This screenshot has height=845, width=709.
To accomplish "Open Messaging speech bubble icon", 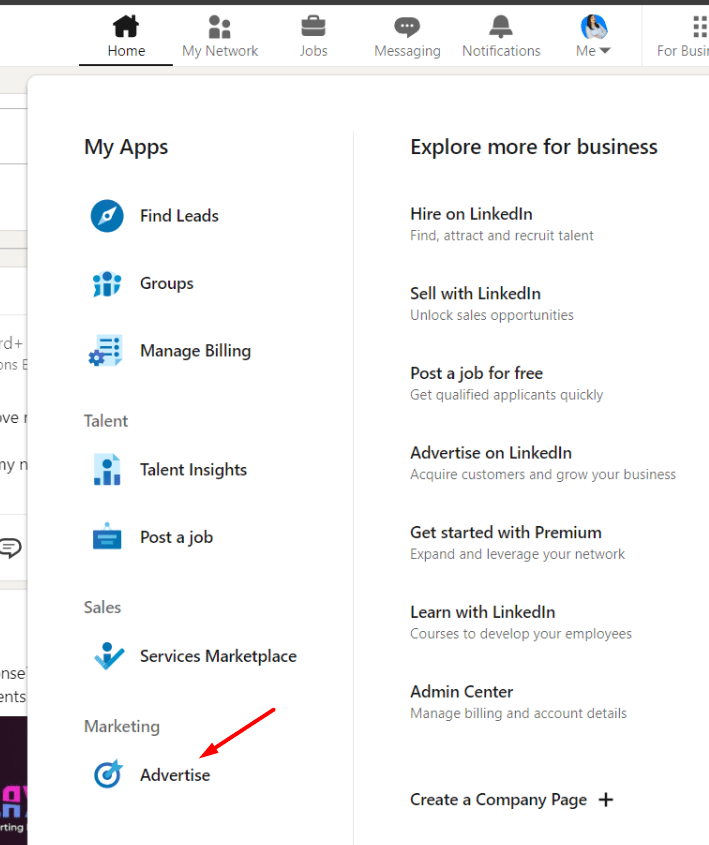I will tap(407, 27).
